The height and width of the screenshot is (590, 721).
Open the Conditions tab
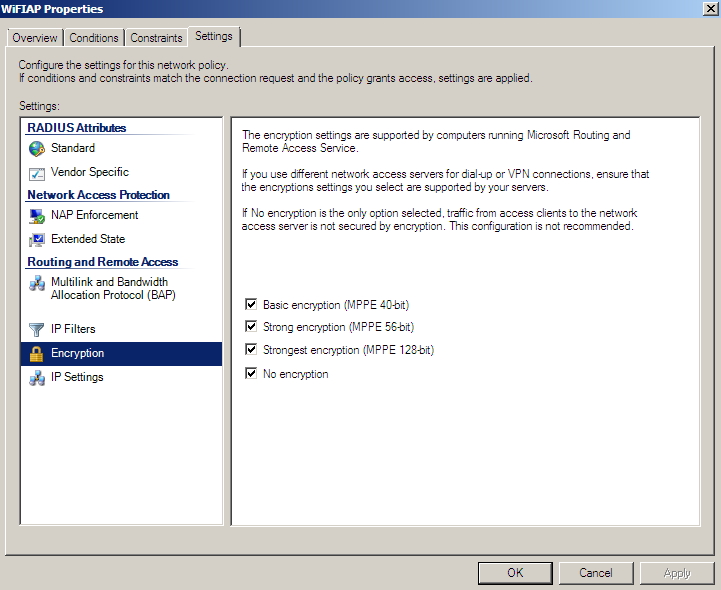tap(94, 38)
